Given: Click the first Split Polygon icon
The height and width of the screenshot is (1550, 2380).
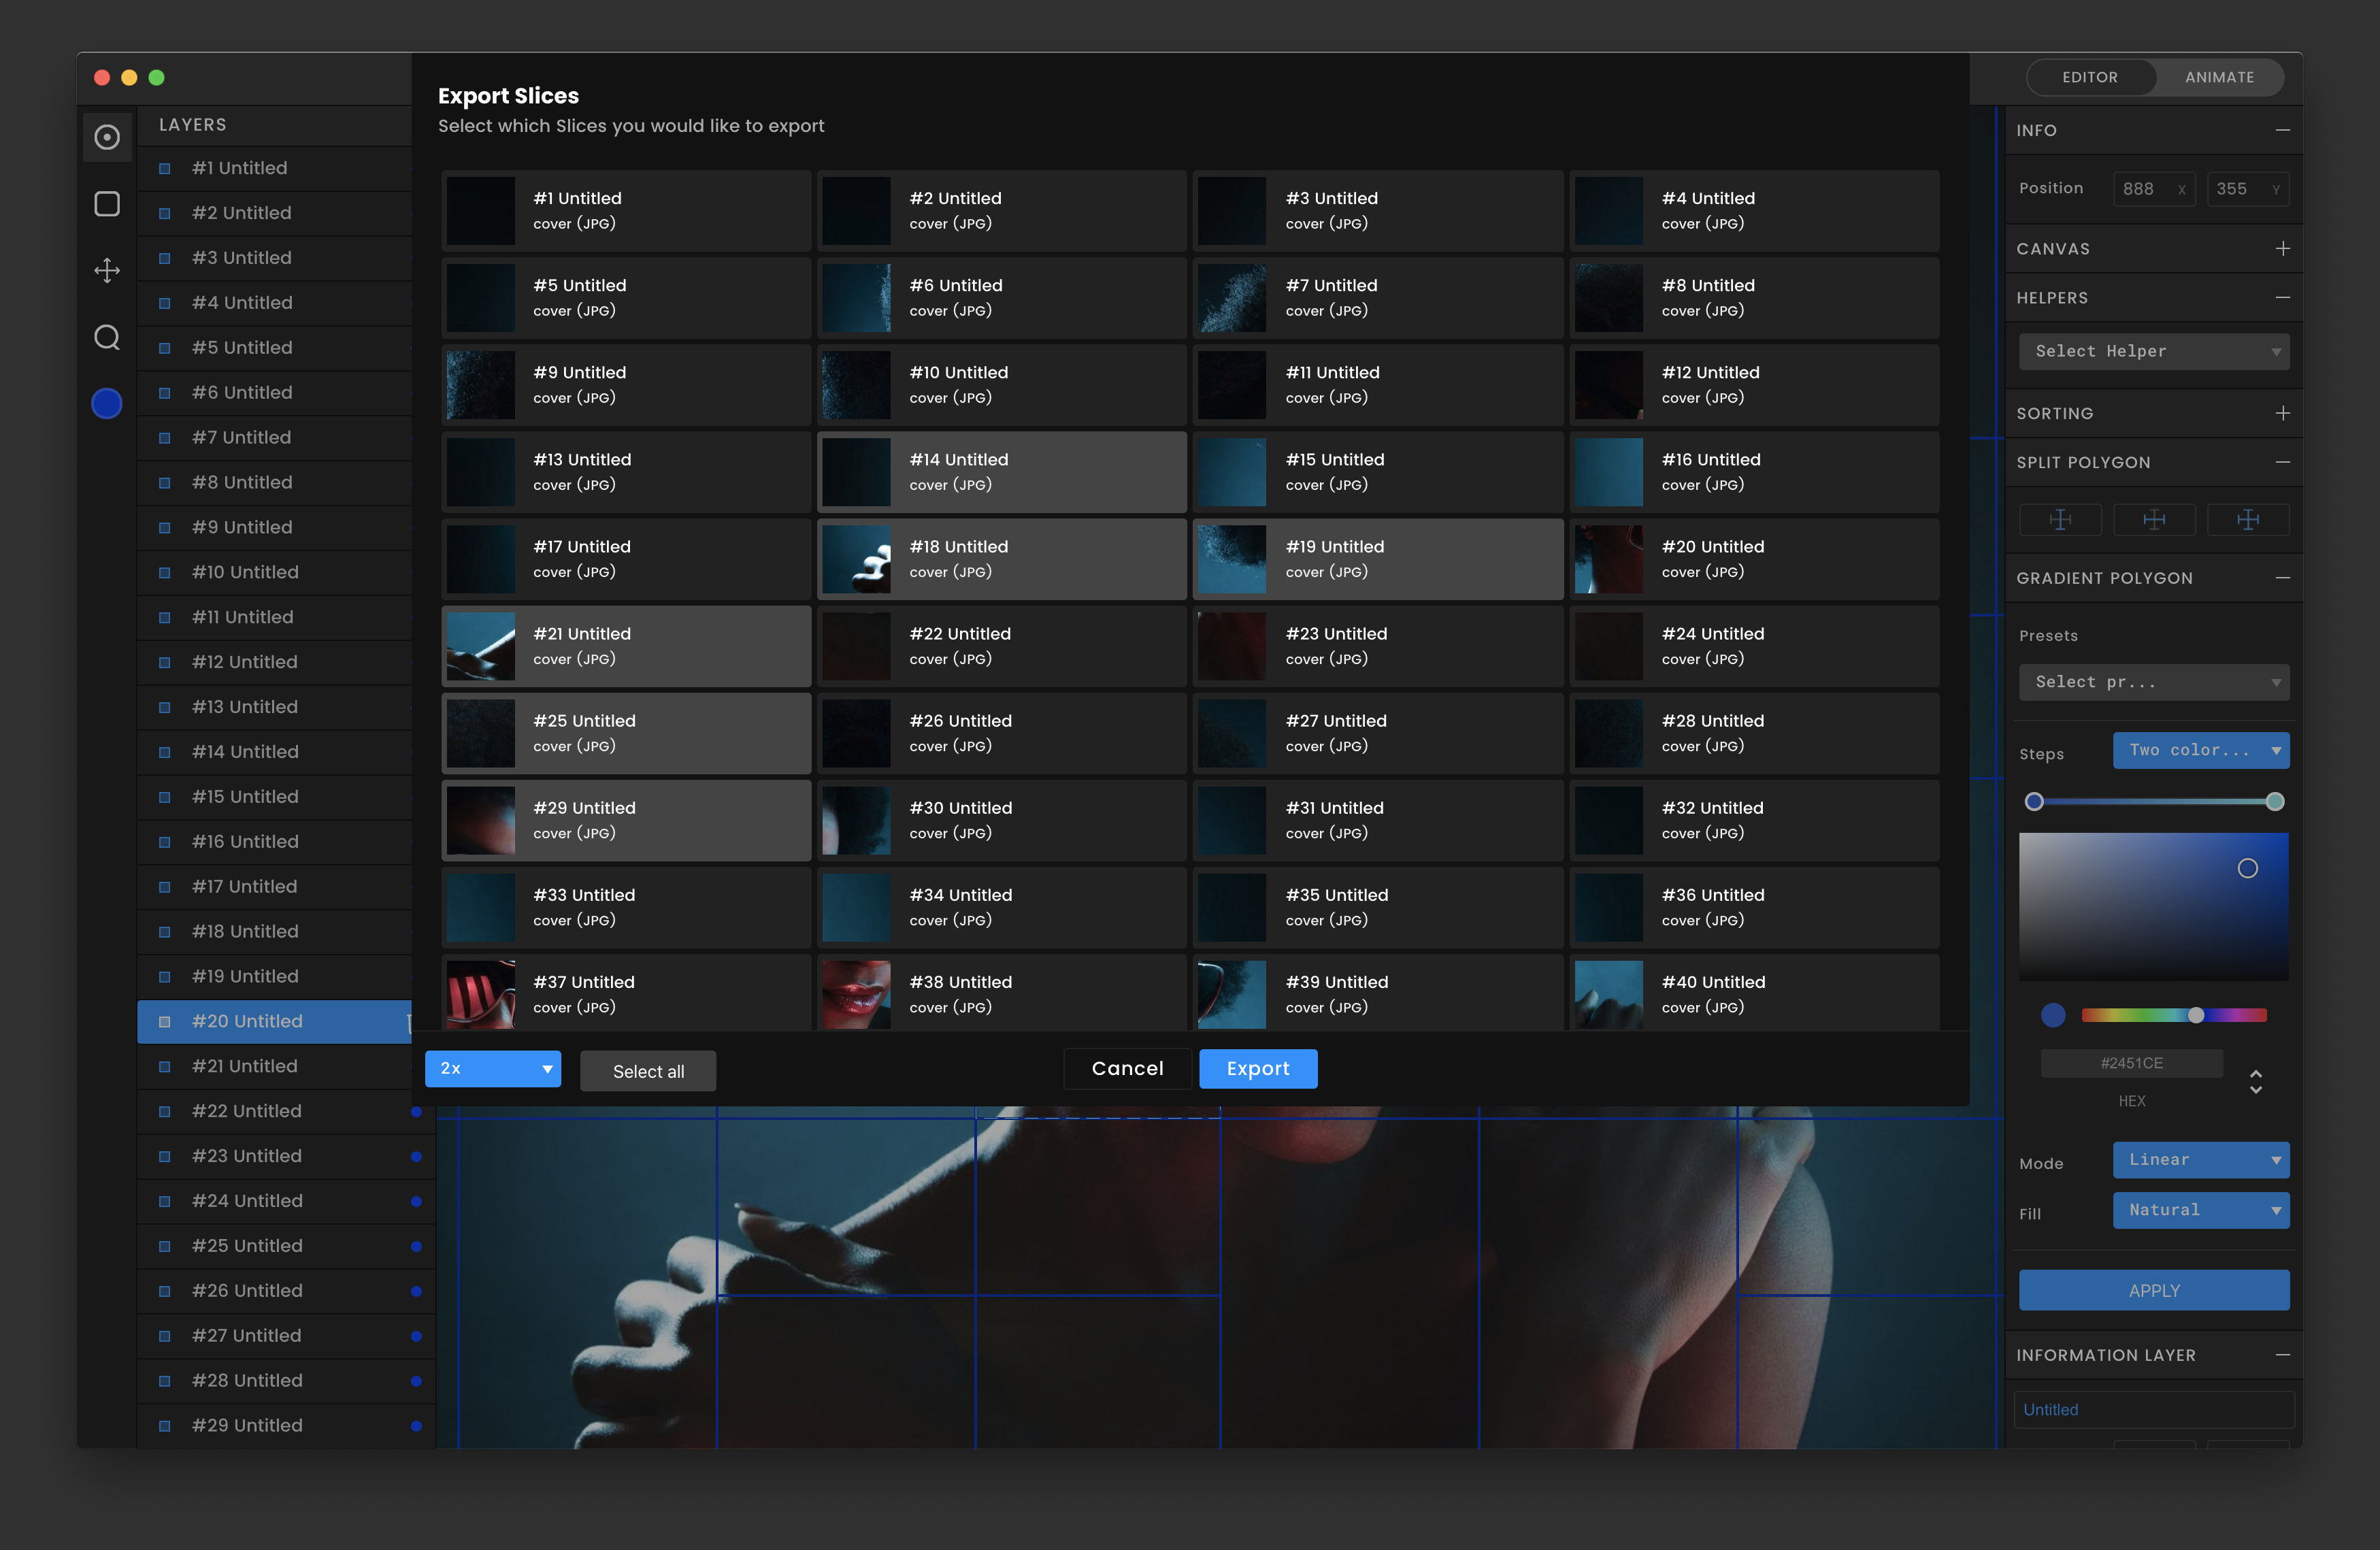Looking at the screenshot, I should point(2060,519).
